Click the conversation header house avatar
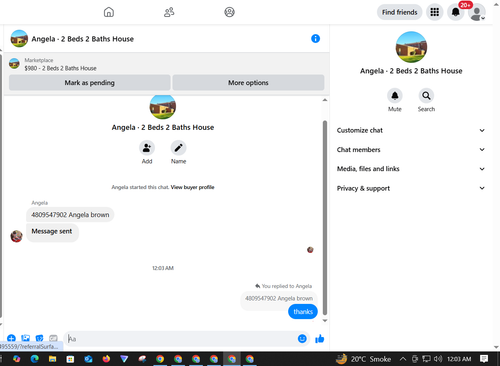The image size is (500, 366). 19,39
